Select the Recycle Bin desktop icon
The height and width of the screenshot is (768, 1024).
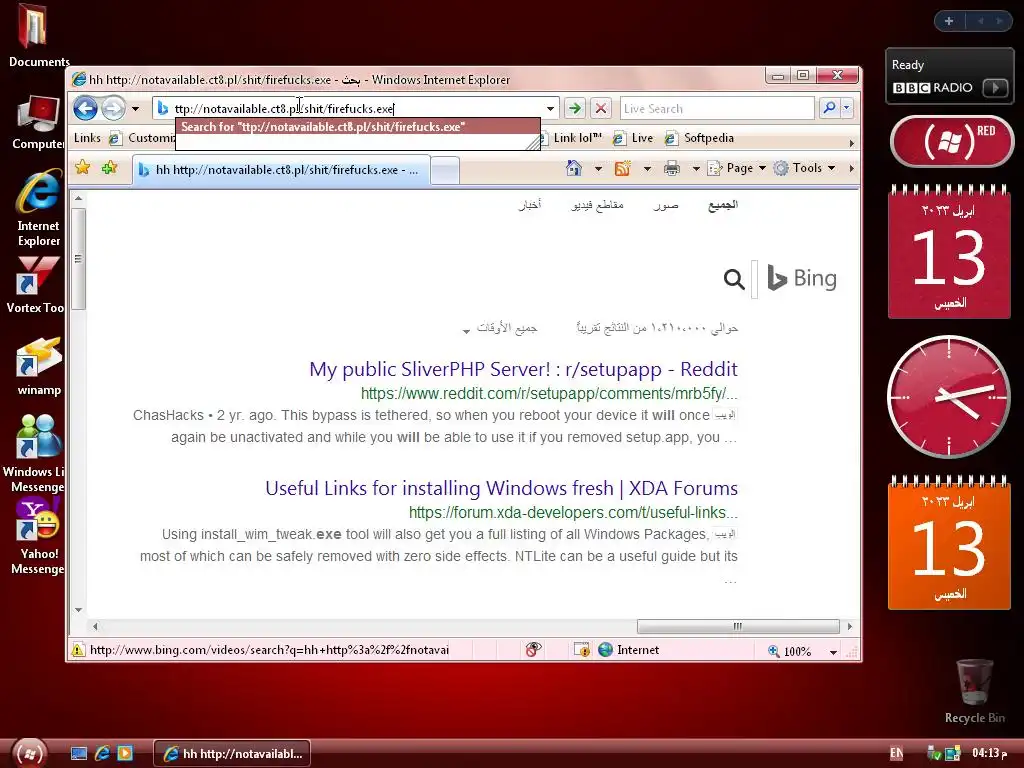coord(974,691)
